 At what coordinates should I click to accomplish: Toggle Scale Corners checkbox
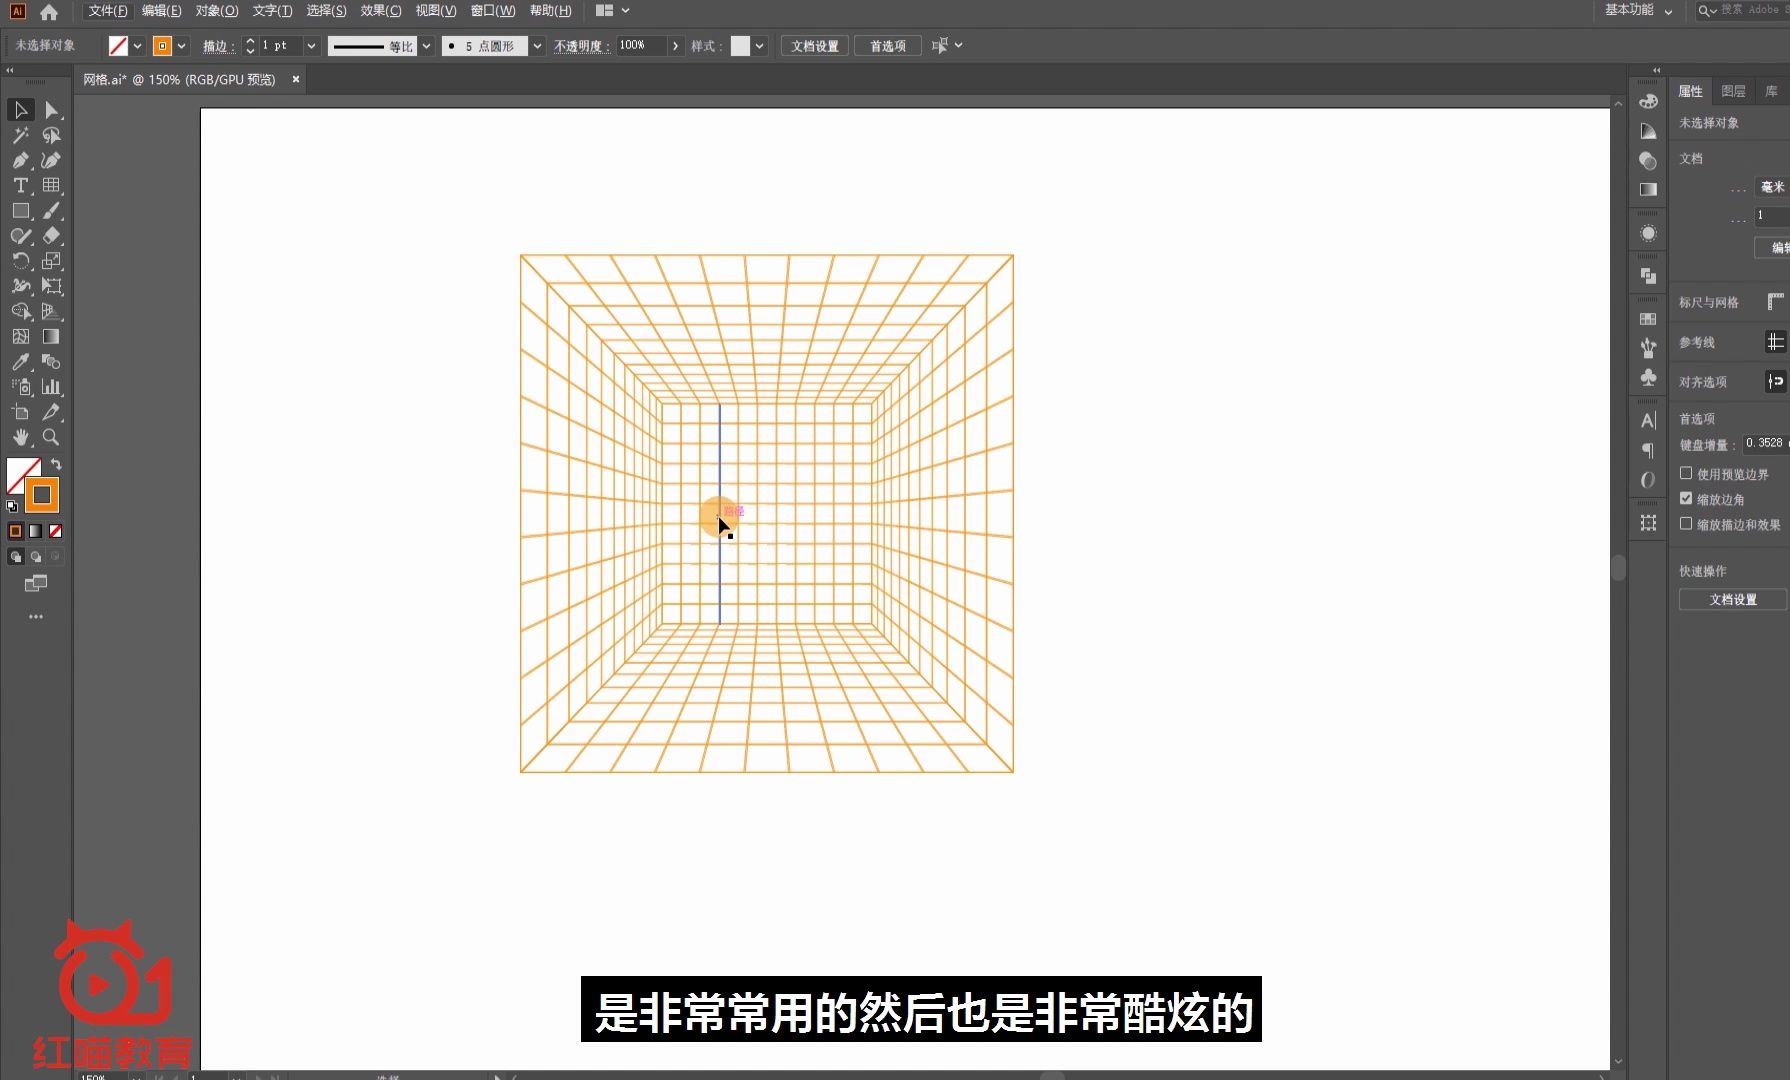pyautogui.click(x=1686, y=498)
